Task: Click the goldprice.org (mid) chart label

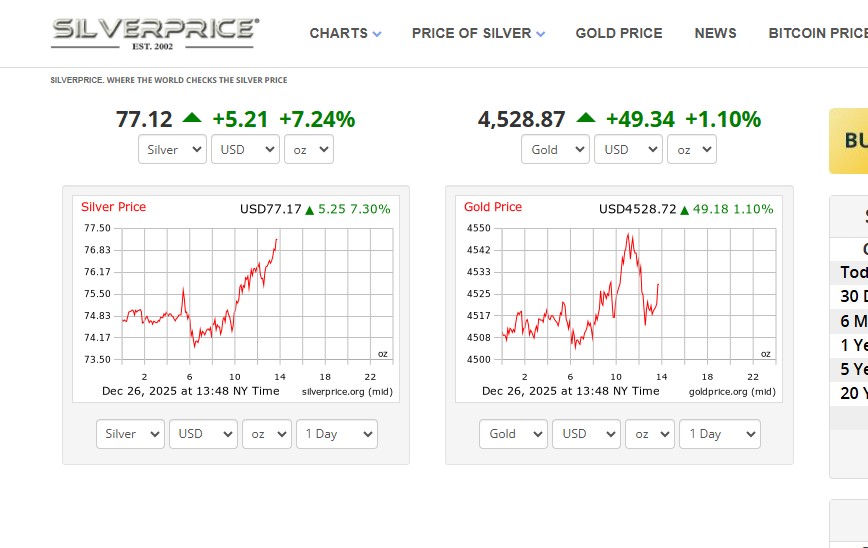Action: coord(732,392)
